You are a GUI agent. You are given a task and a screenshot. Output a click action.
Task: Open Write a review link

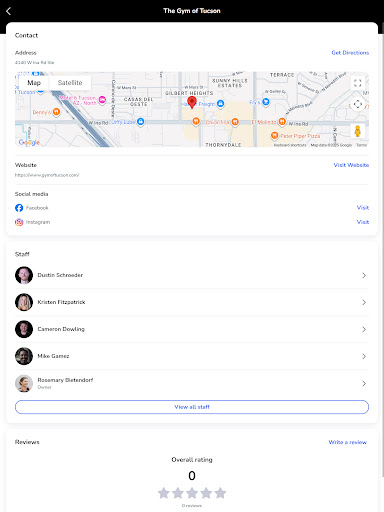(348, 442)
